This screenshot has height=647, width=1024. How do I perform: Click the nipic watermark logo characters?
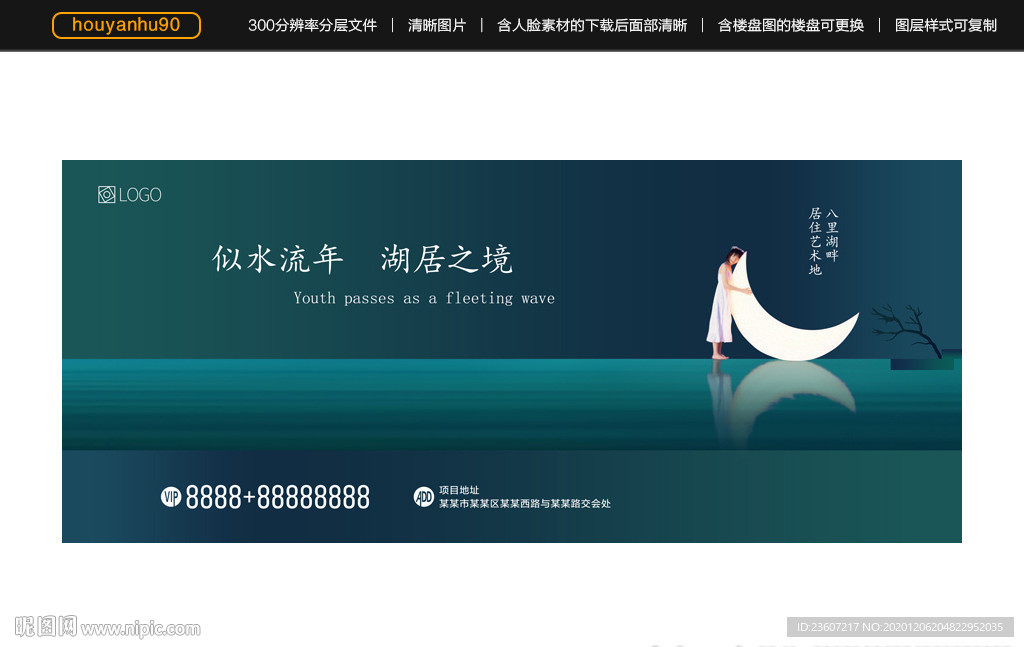tap(45, 627)
